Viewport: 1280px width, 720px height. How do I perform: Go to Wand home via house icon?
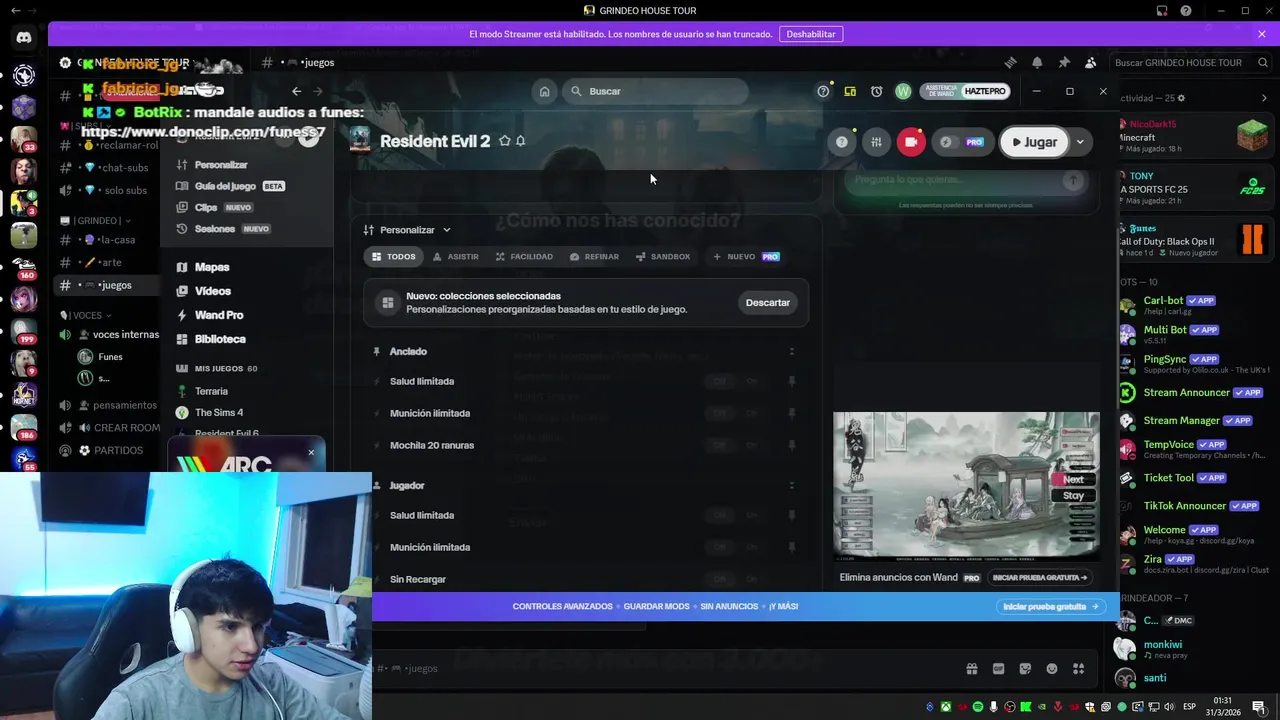coord(544,91)
